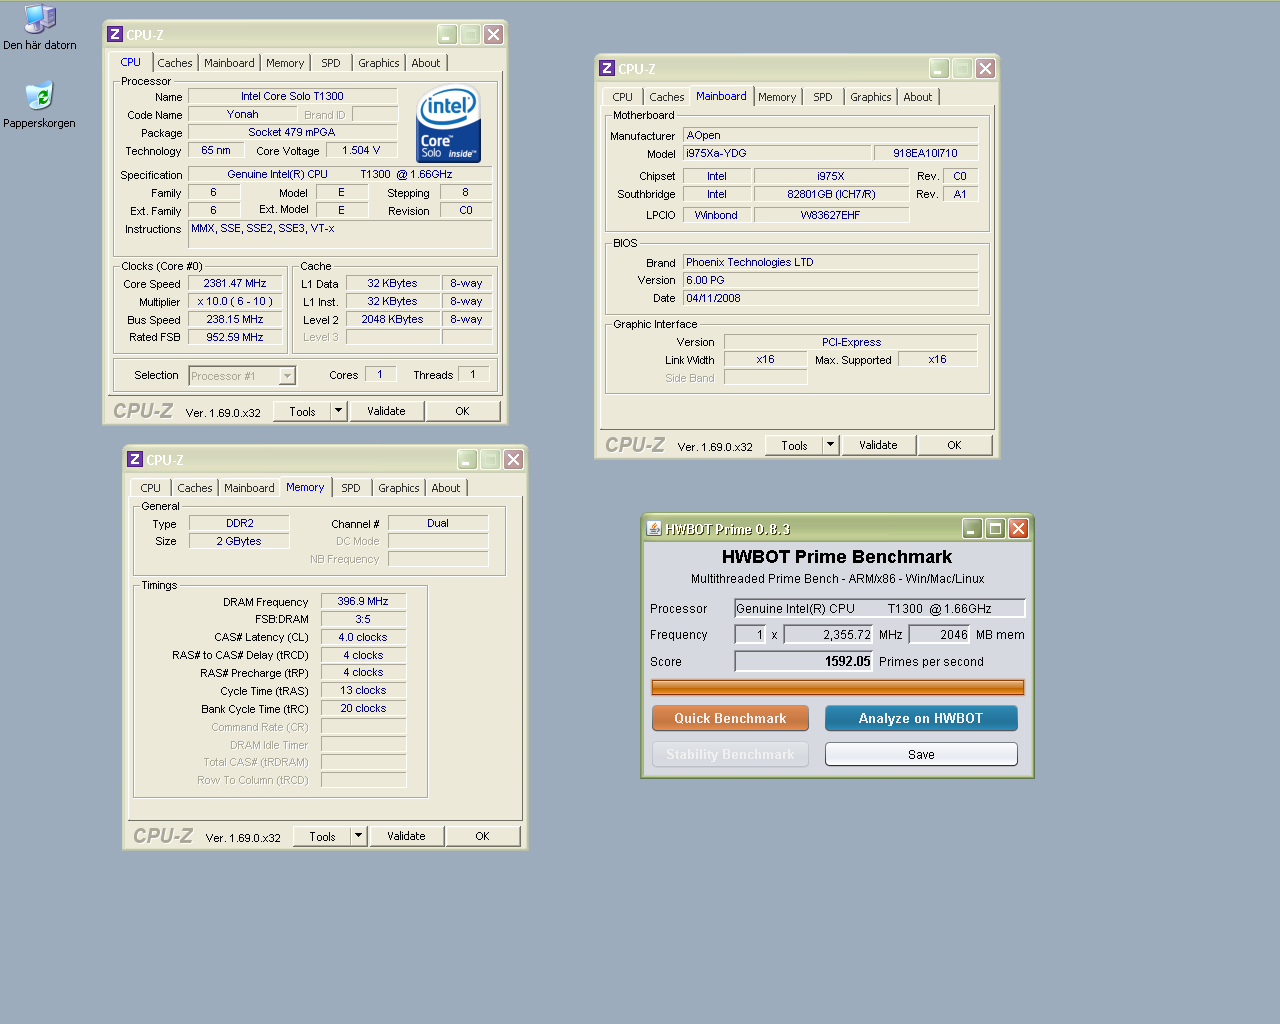This screenshot has height=1024, width=1280.
Task: Select Caches tab in Mainboard window
Action: coord(667,97)
